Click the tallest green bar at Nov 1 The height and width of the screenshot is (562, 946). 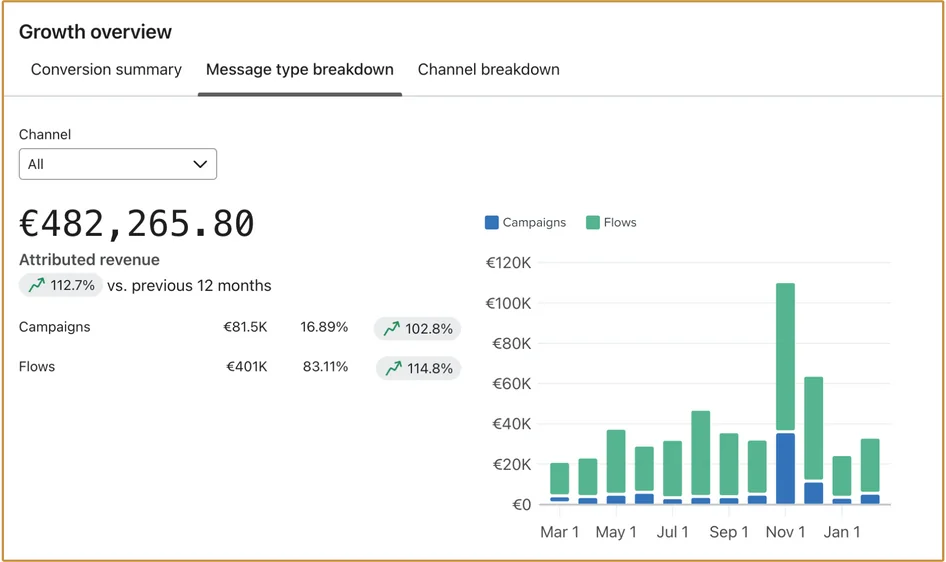point(785,356)
